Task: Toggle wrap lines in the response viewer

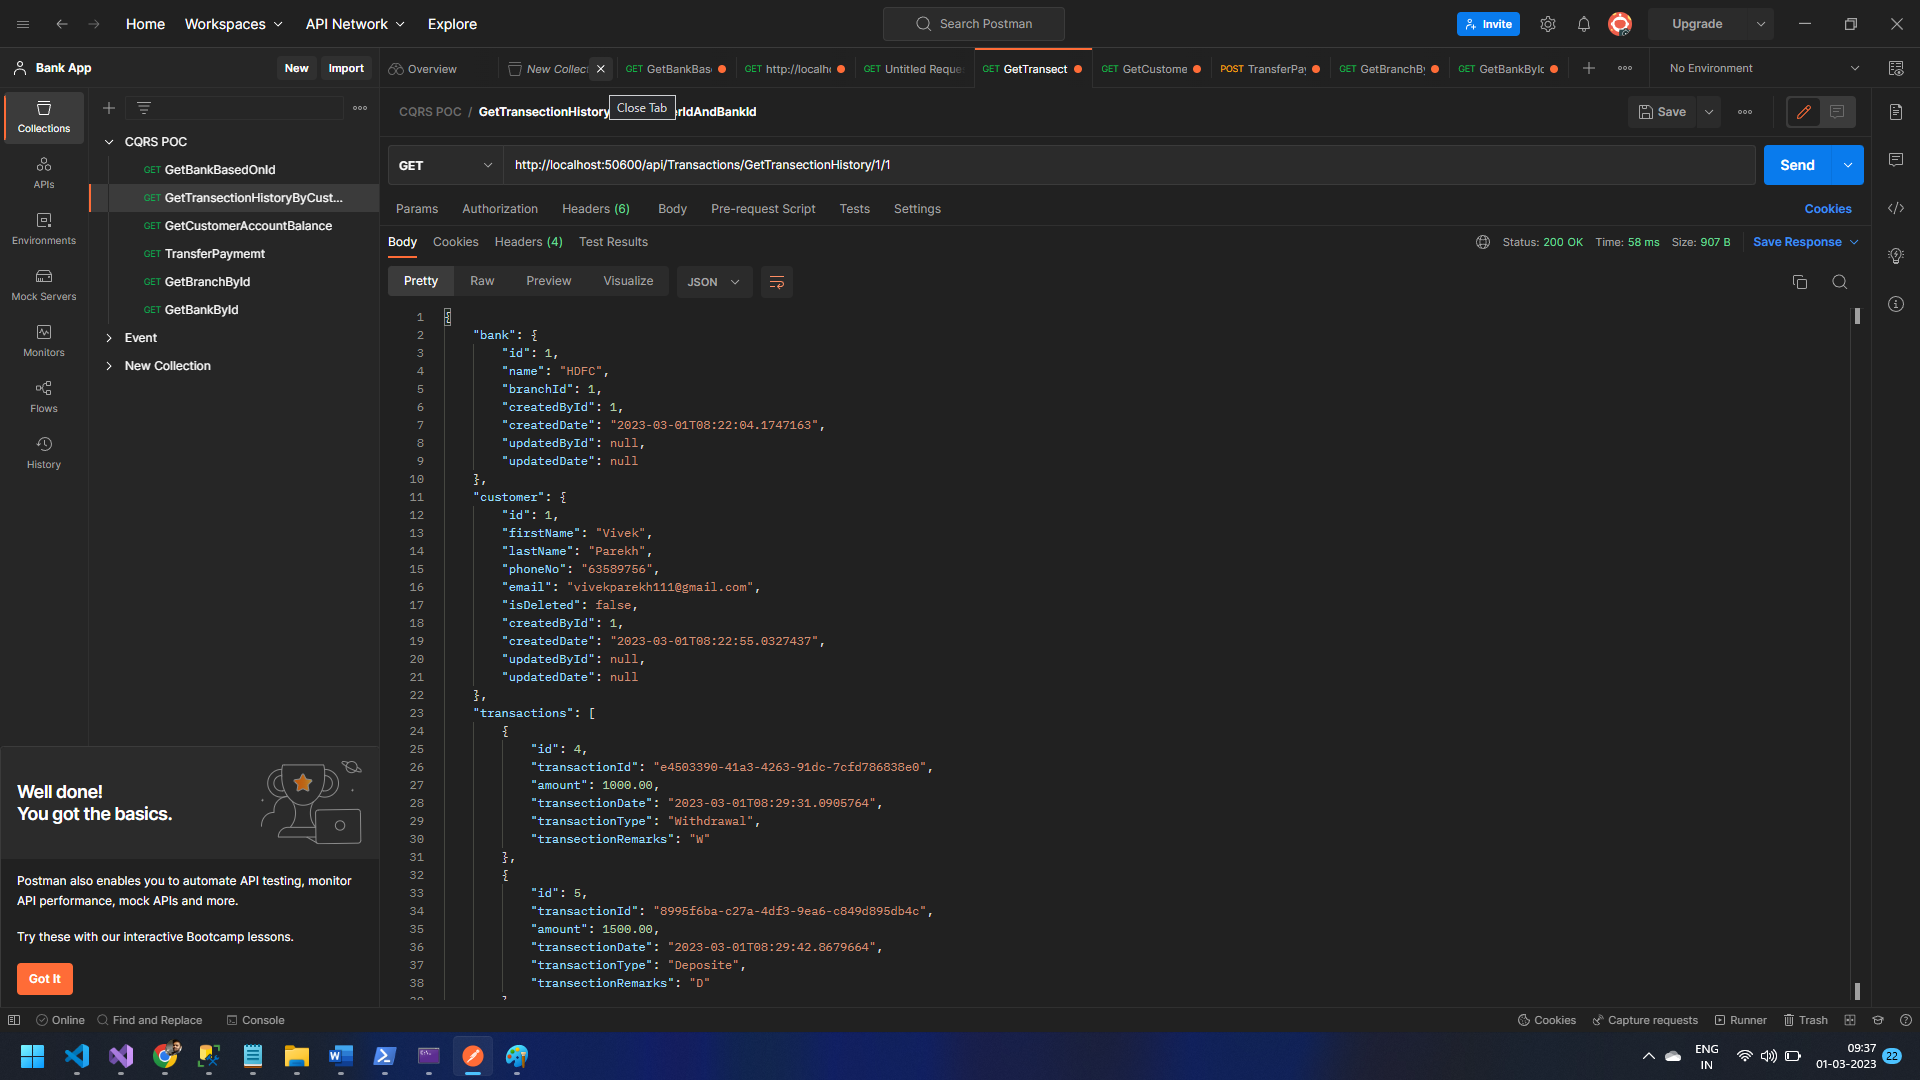Action: [x=777, y=282]
